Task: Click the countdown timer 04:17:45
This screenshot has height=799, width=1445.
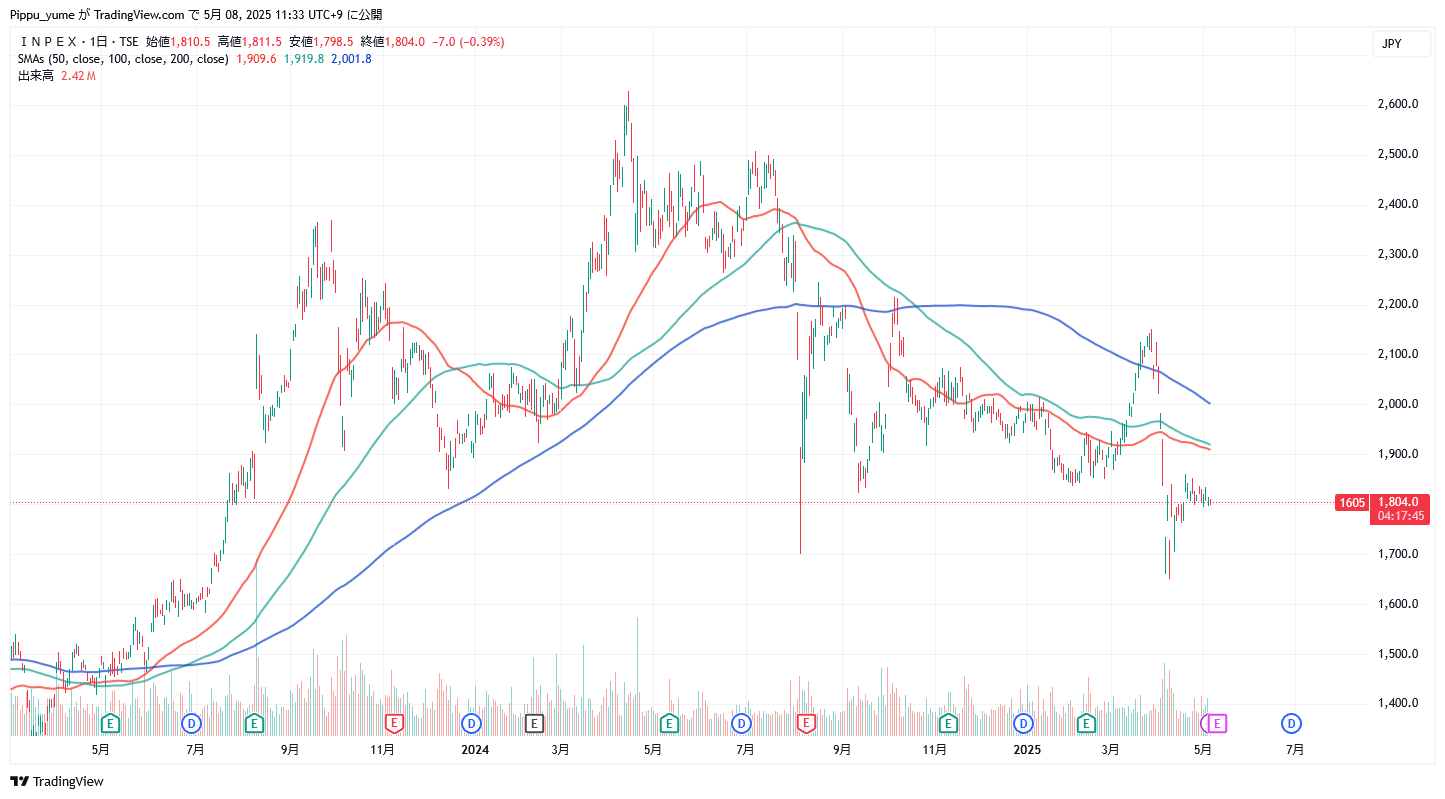Action: coord(1401,517)
